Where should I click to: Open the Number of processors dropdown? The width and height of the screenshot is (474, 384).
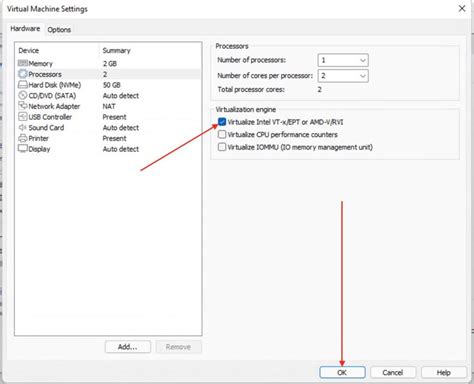pyautogui.click(x=343, y=60)
